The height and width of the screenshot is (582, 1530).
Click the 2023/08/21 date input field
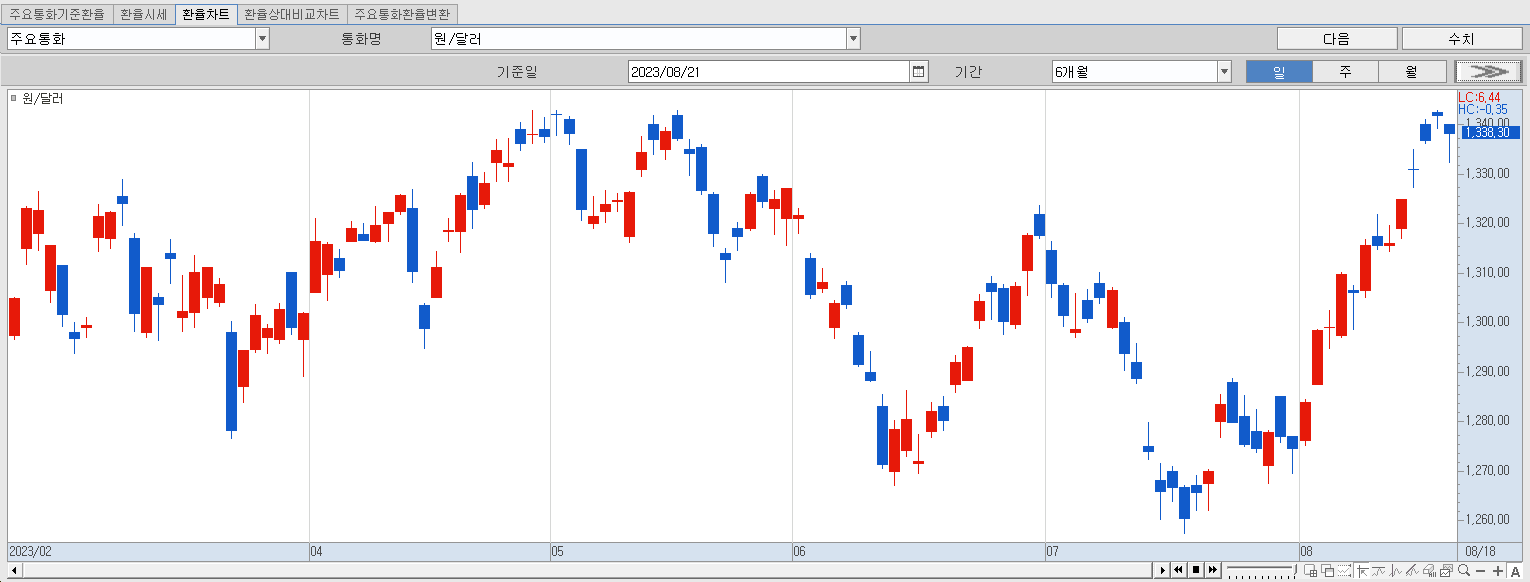769,71
